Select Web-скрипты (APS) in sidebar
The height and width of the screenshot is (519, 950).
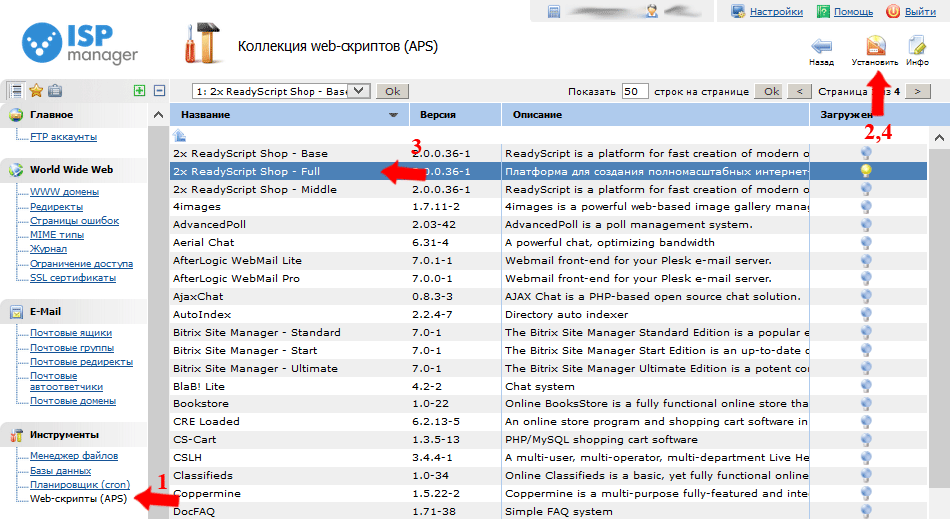point(79,498)
